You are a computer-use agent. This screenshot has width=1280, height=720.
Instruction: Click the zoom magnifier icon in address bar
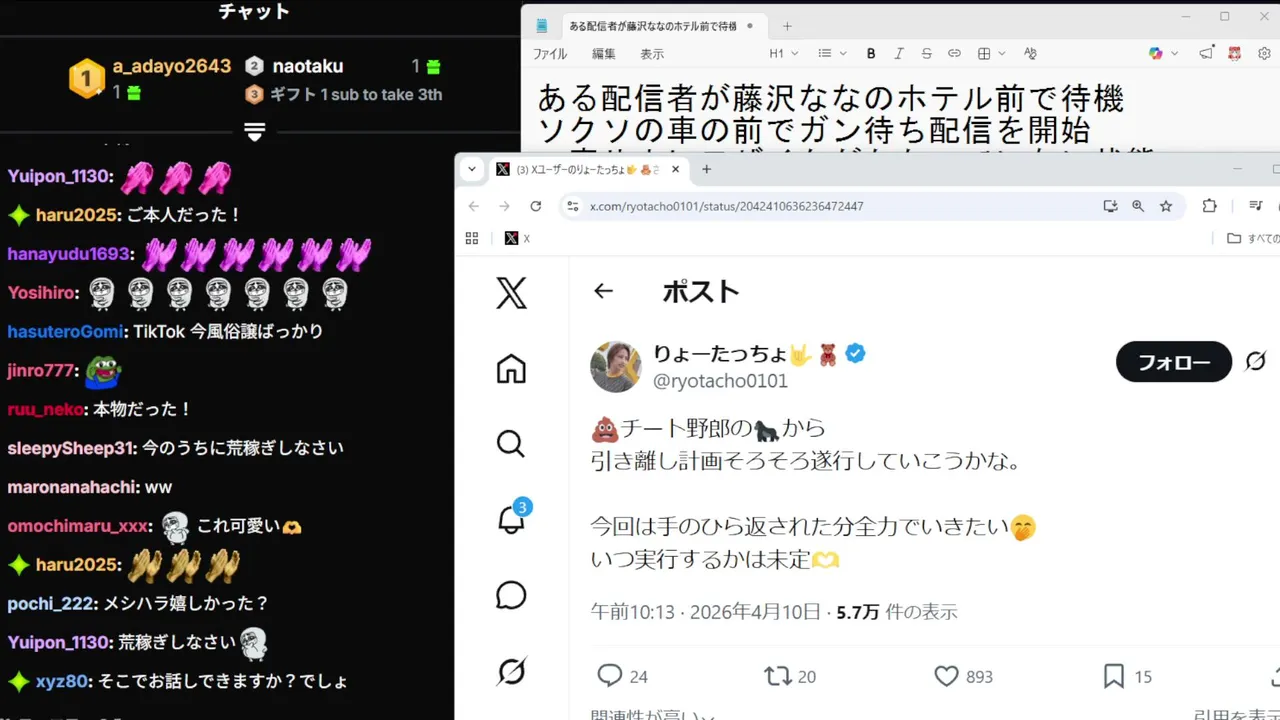click(1138, 206)
